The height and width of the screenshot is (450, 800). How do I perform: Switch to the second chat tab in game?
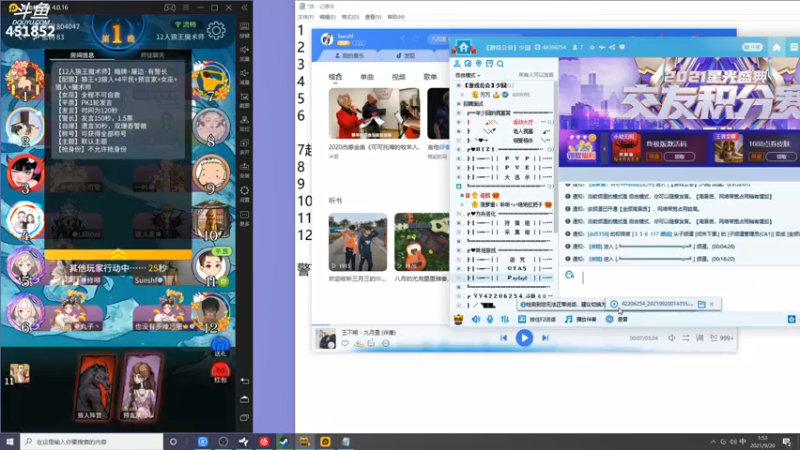153,55
